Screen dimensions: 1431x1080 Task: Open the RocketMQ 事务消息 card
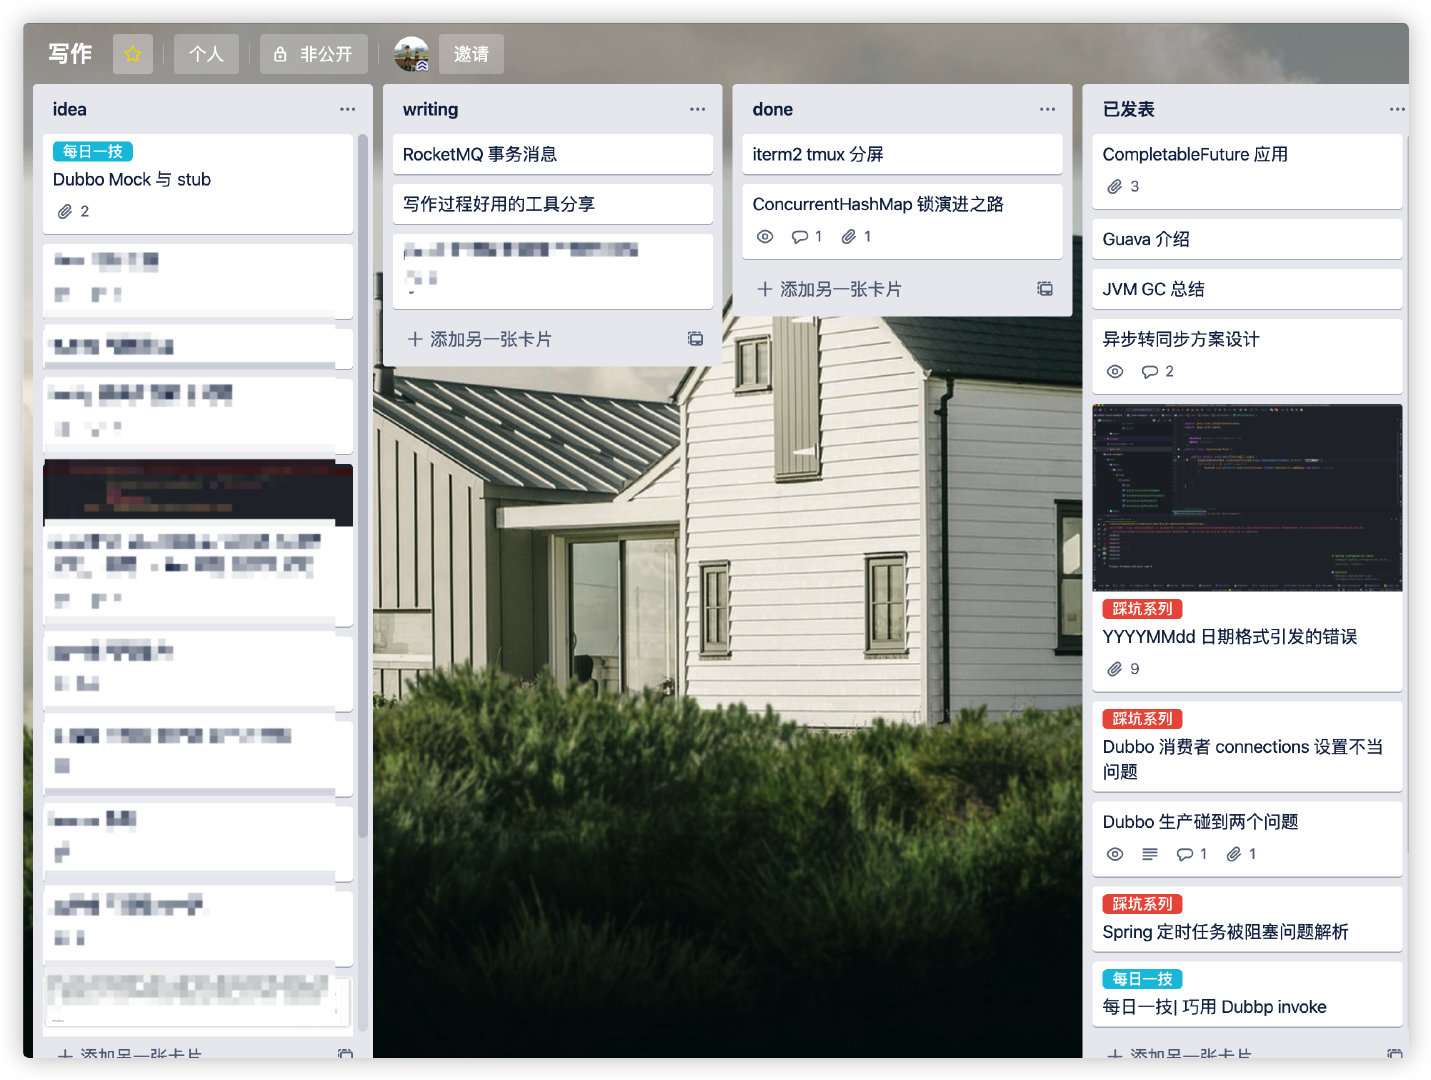(553, 154)
